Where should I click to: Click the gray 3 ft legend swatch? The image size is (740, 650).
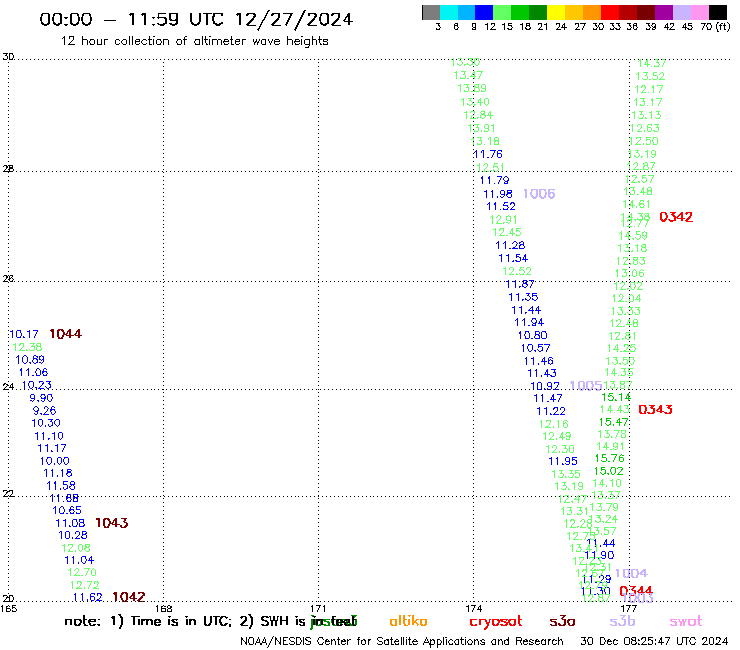[431, 12]
